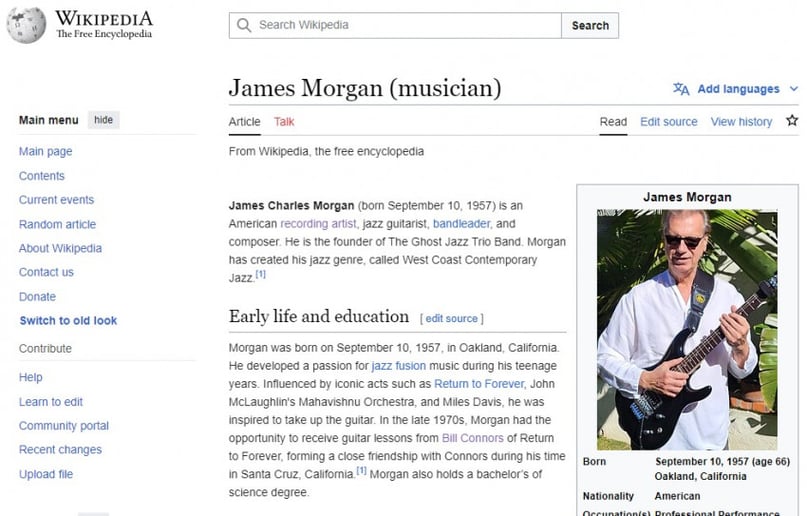Screen dimensions: 807x516
Task: Click Switch to old look
Action: pyautogui.click(x=68, y=321)
